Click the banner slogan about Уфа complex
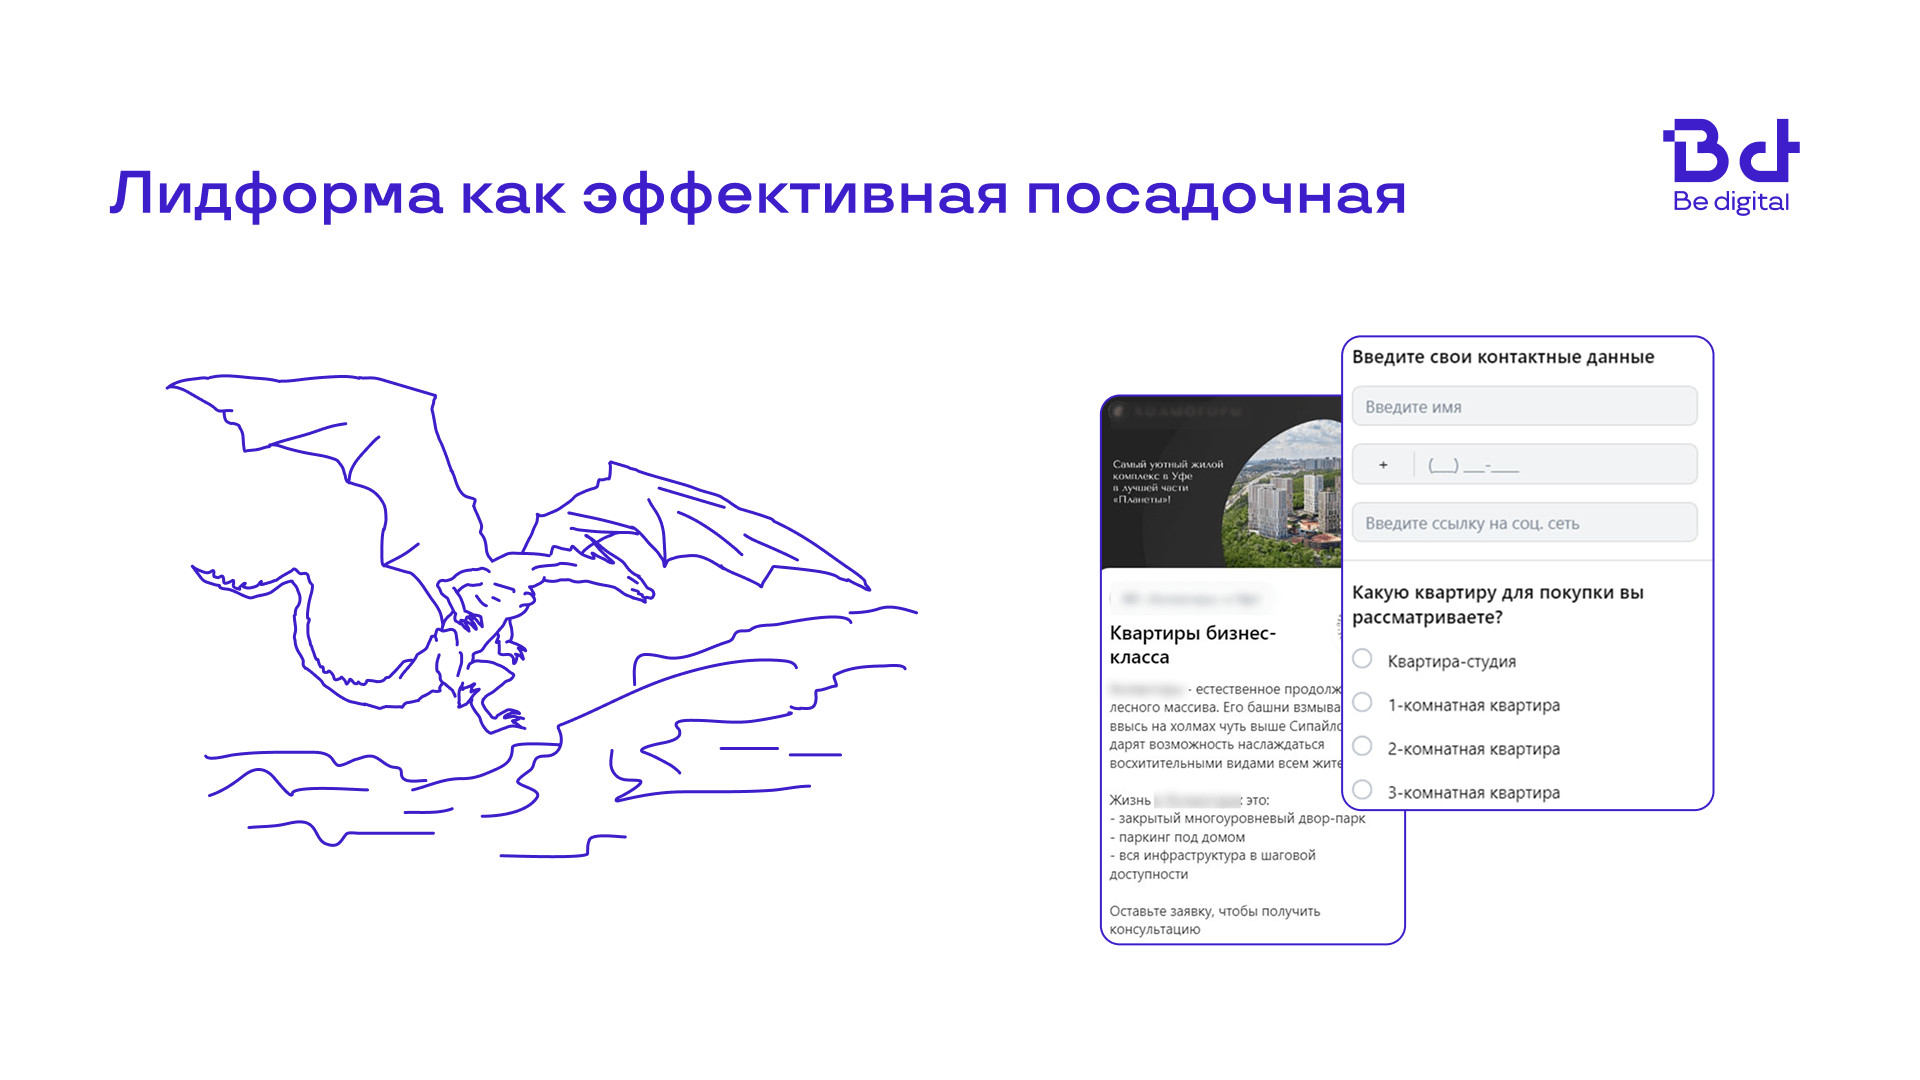 1167,481
